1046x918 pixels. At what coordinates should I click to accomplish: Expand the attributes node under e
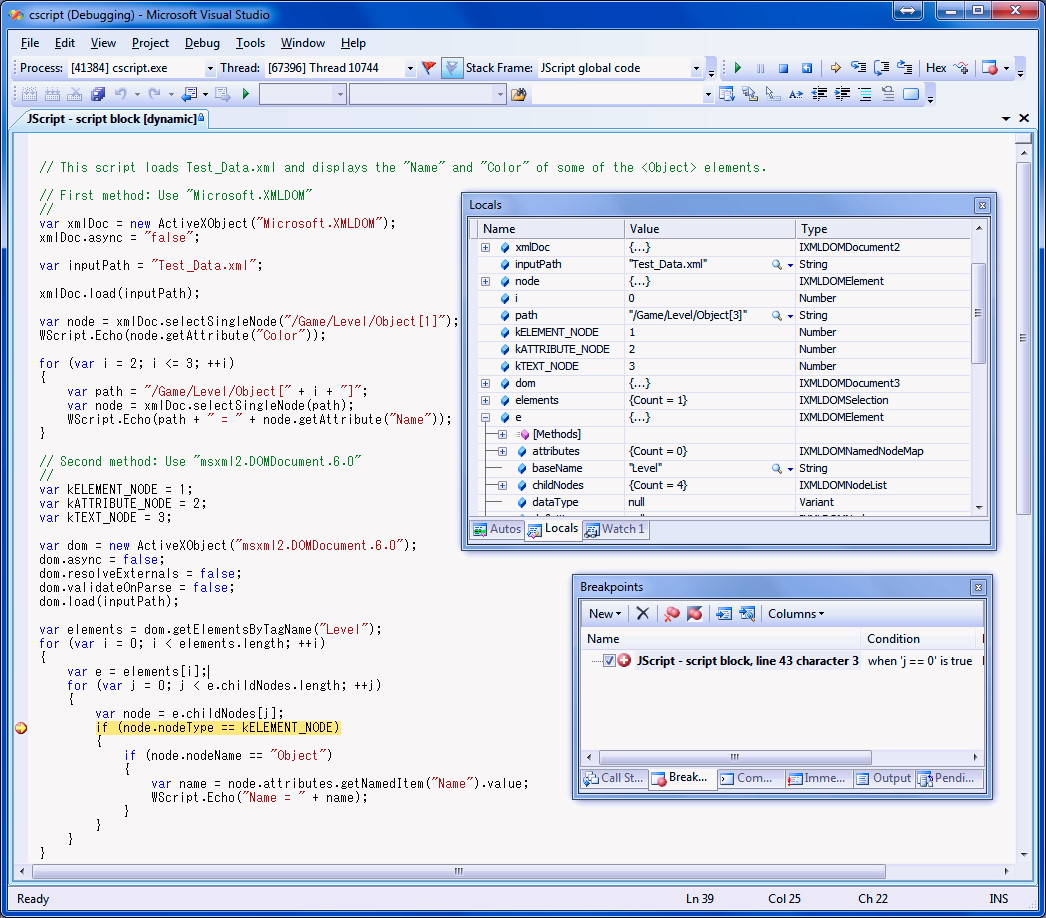502,452
